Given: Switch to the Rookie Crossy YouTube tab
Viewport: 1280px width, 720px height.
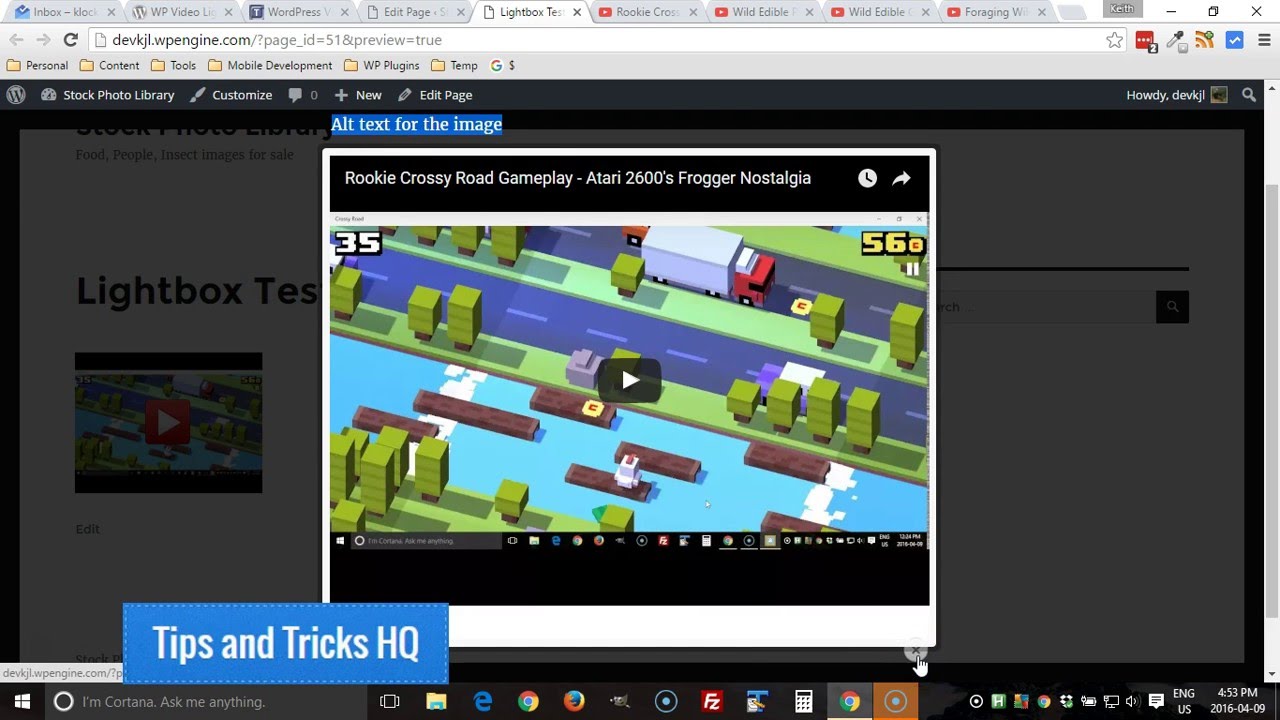Looking at the screenshot, I should 646,13.
